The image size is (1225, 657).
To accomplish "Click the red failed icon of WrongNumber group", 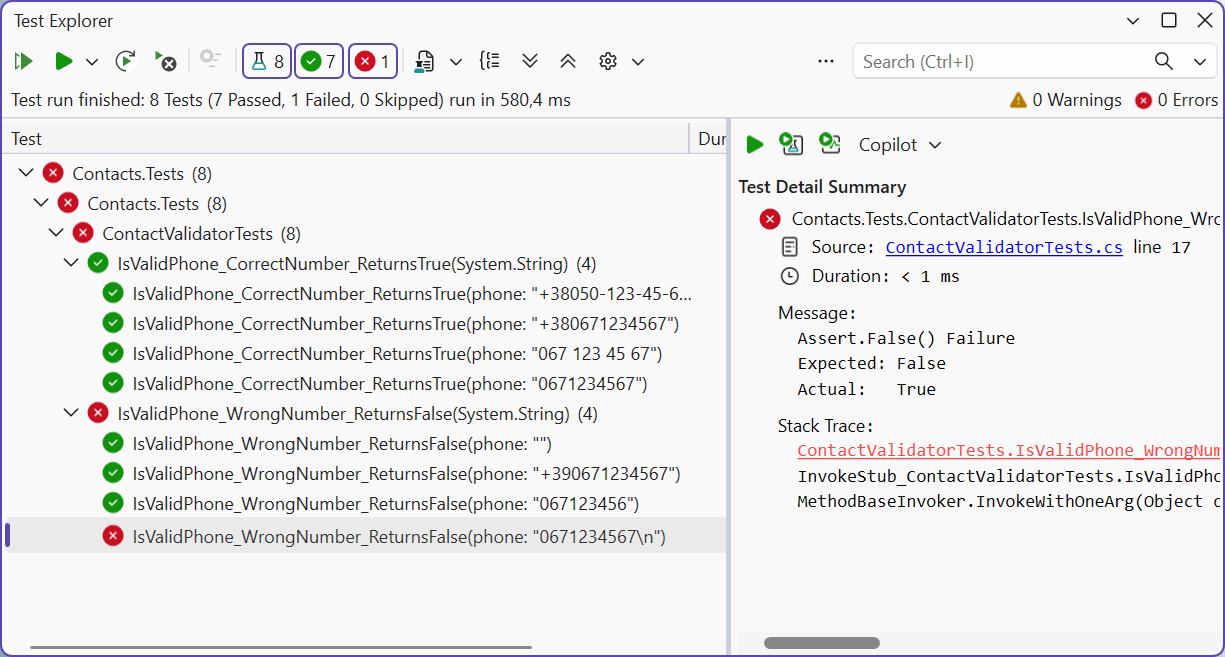I will pyautogui.click(x=98, y=413).
